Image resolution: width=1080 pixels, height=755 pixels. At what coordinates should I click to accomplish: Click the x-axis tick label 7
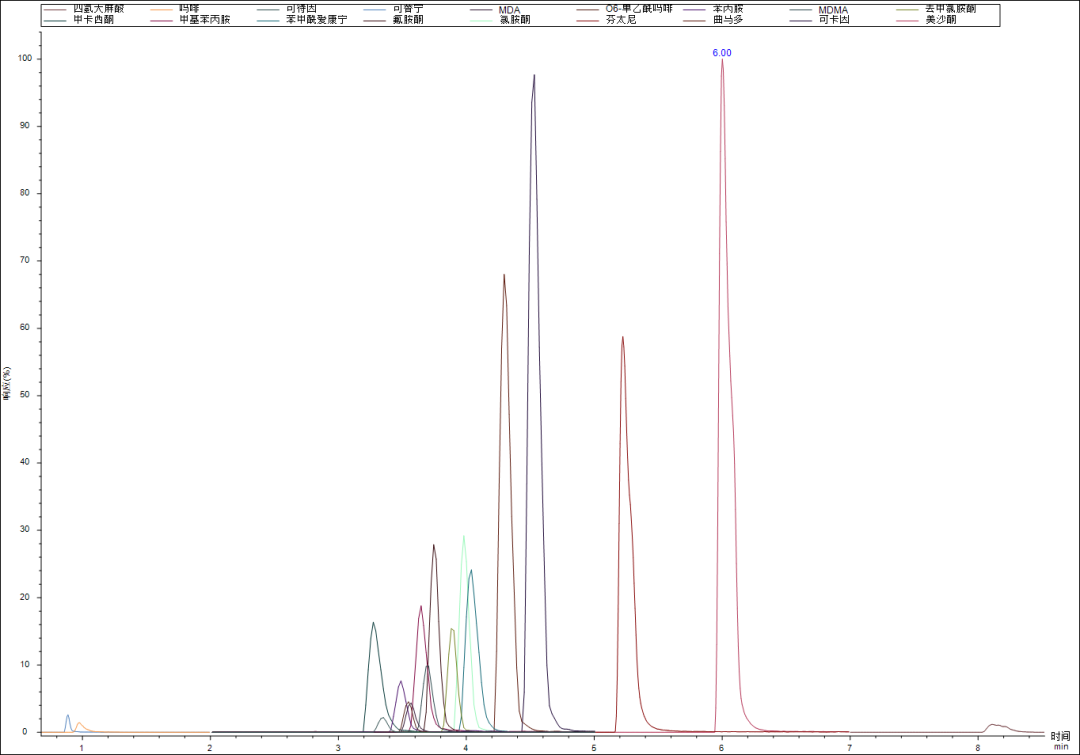850,747
